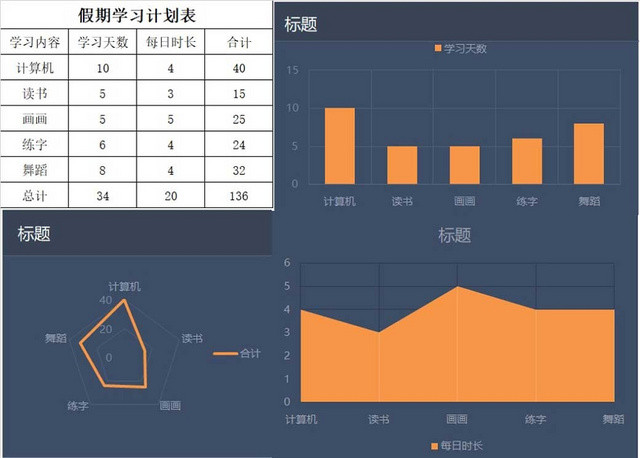Select the 总计 row label cell
Screen dimensions: 640x458
click(x=35, y=195)
